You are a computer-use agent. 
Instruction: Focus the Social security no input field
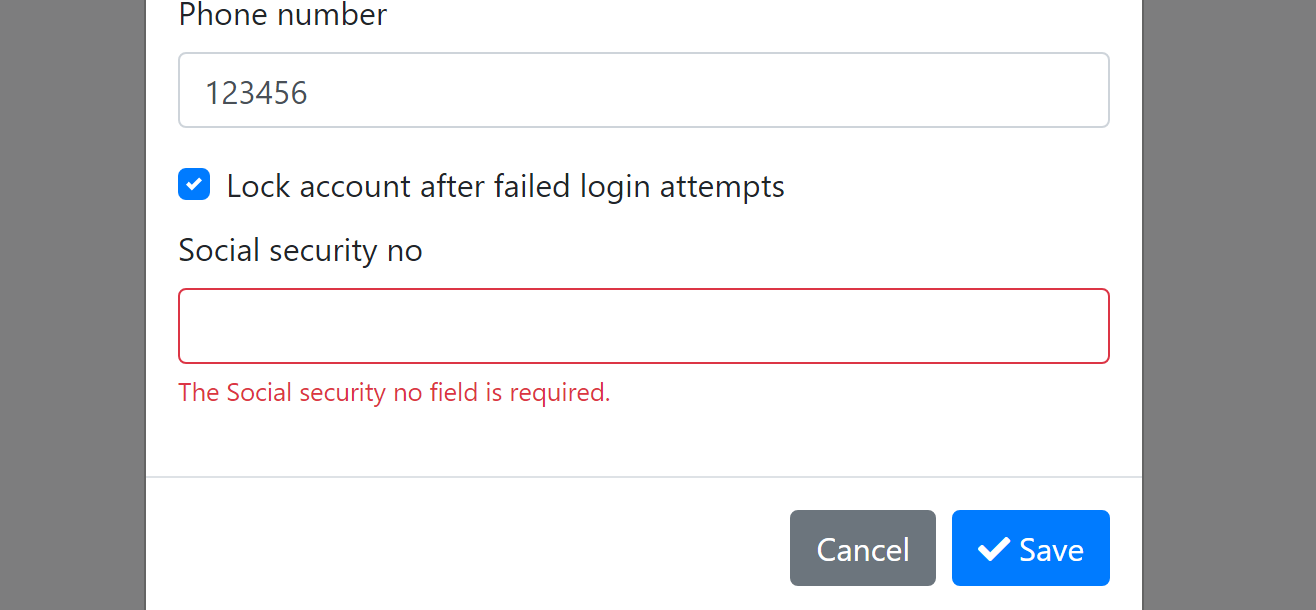click(x=643, y=325)
